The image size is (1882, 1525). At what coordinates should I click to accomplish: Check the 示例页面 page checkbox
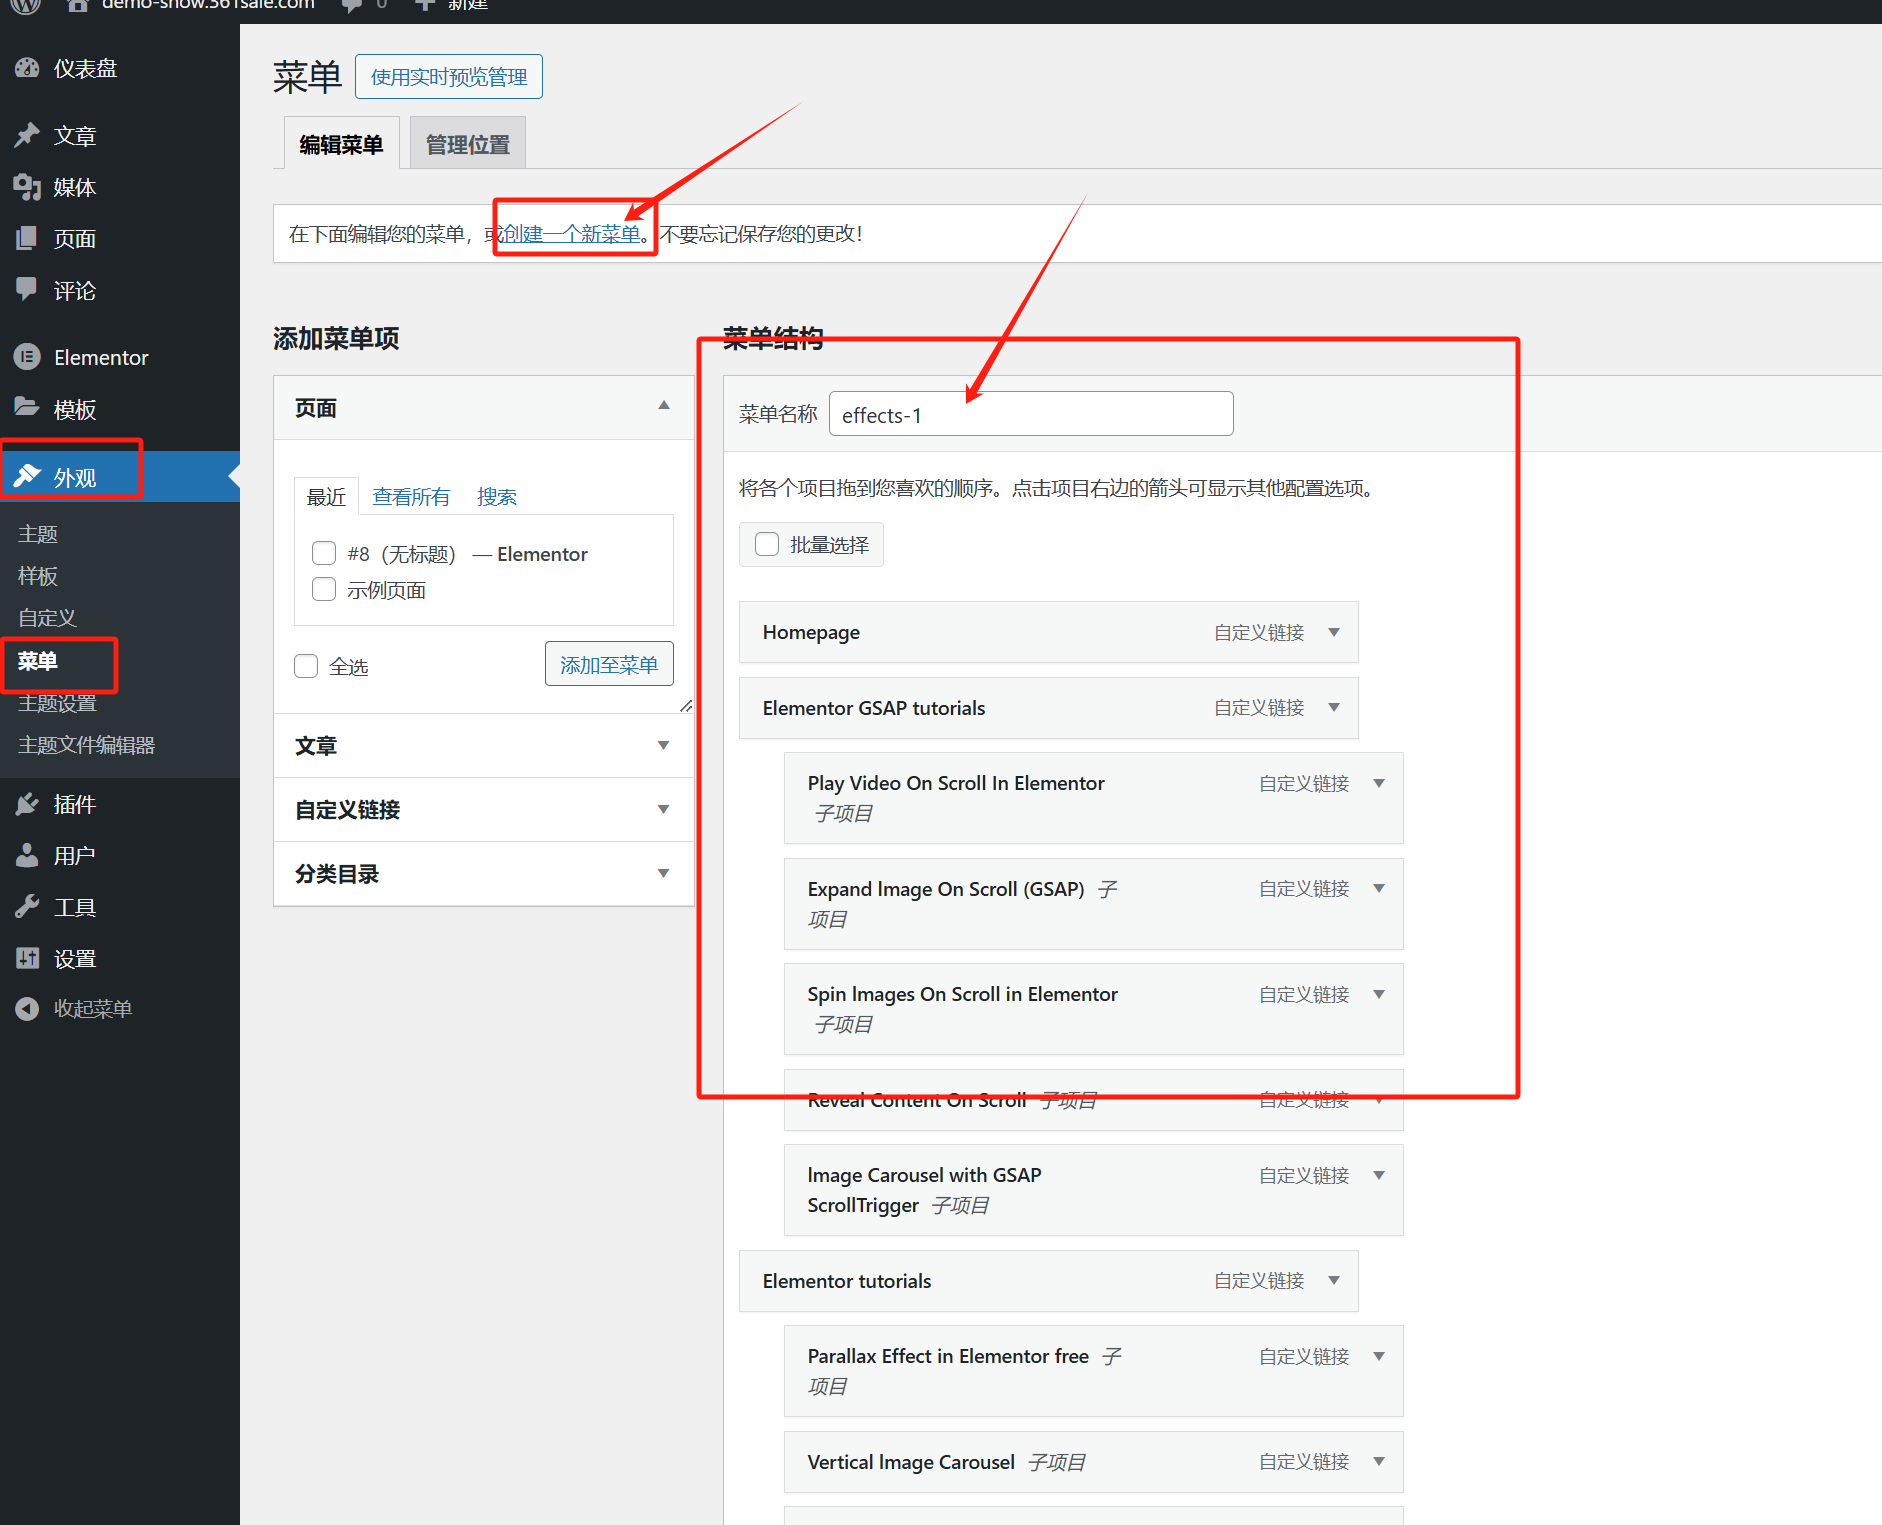click(323, 589)
